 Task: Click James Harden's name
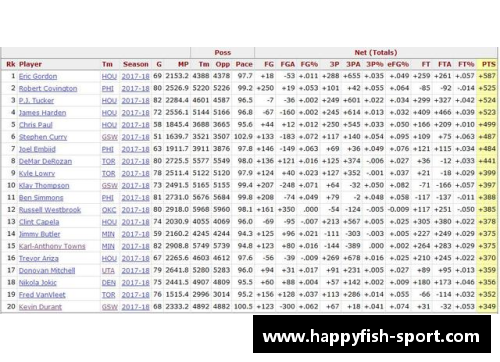[42, 113]
